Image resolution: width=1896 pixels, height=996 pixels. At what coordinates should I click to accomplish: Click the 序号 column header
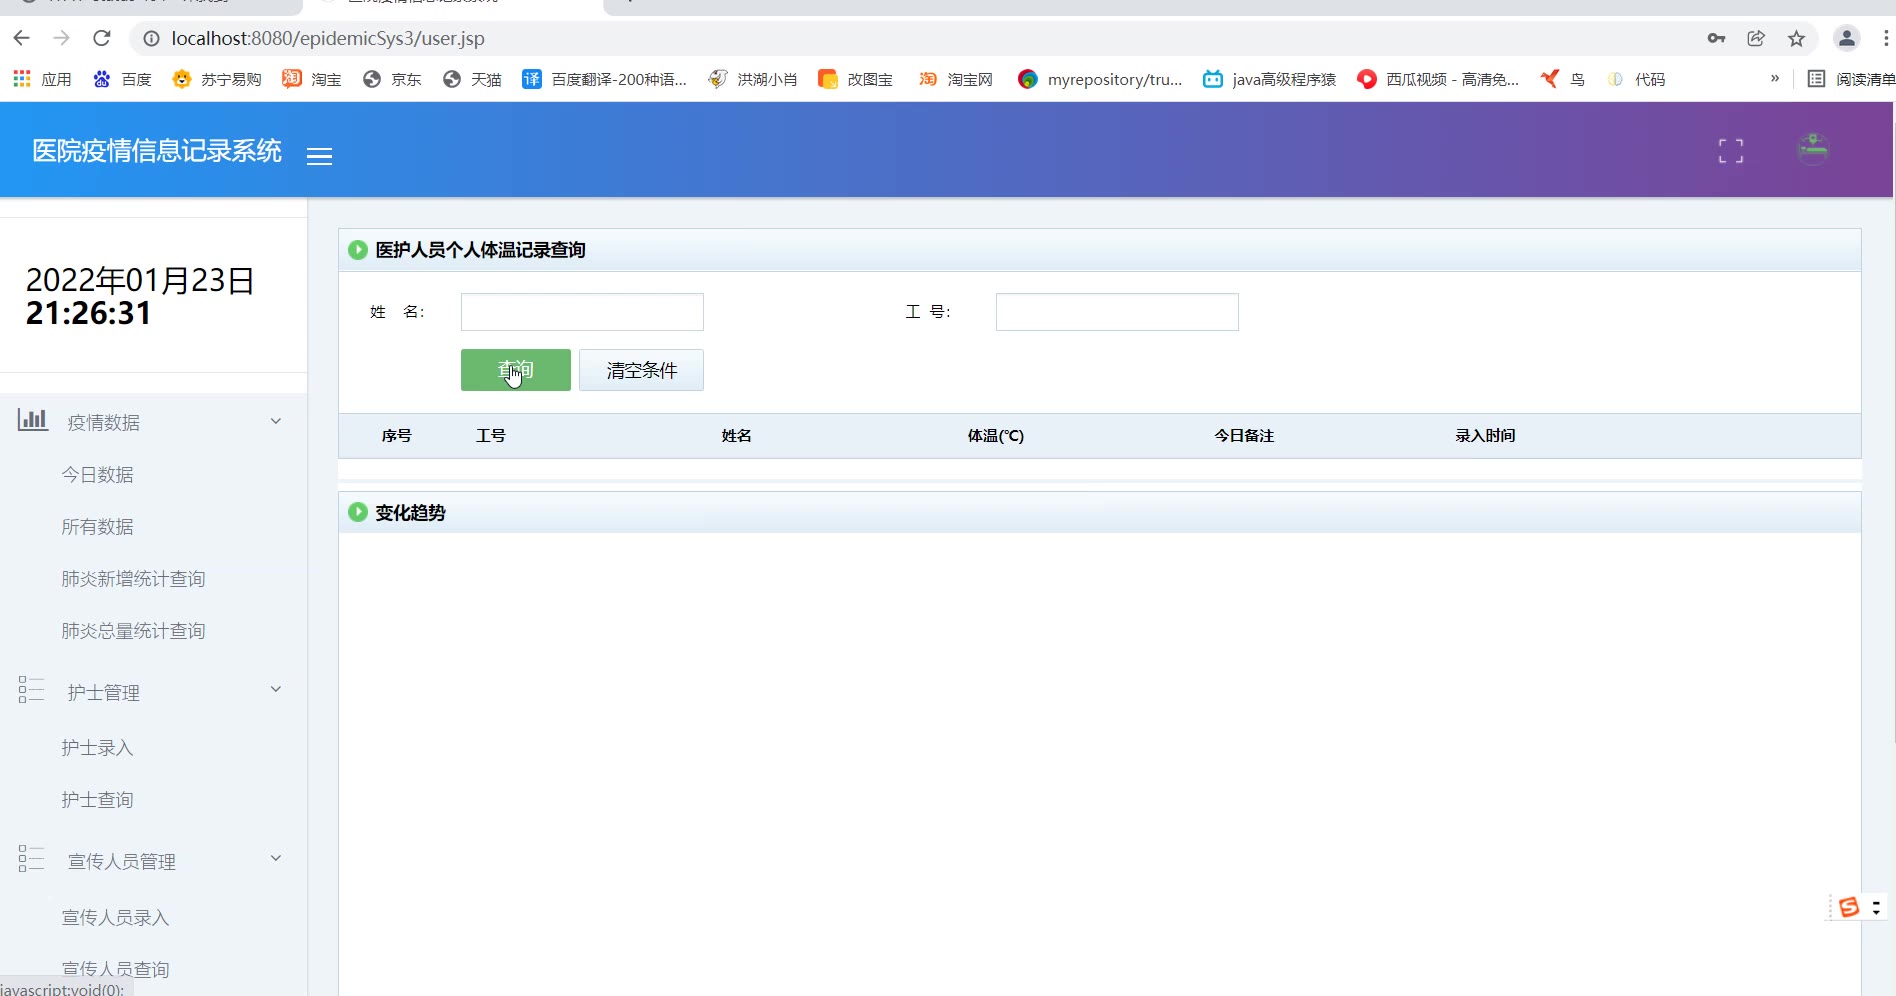[x=396, y=436]
